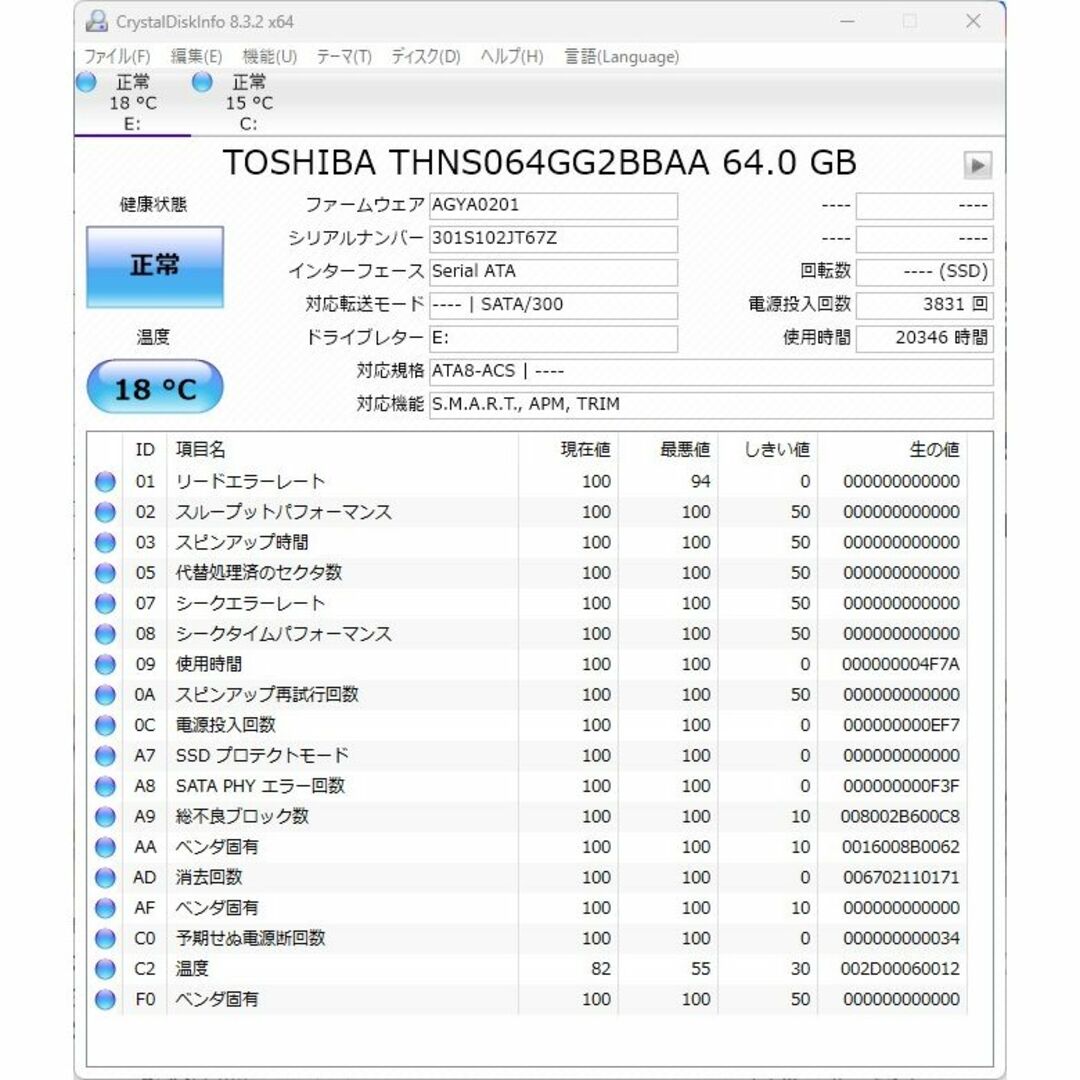Click the firmware field AGYA0201

coord(553,205)
